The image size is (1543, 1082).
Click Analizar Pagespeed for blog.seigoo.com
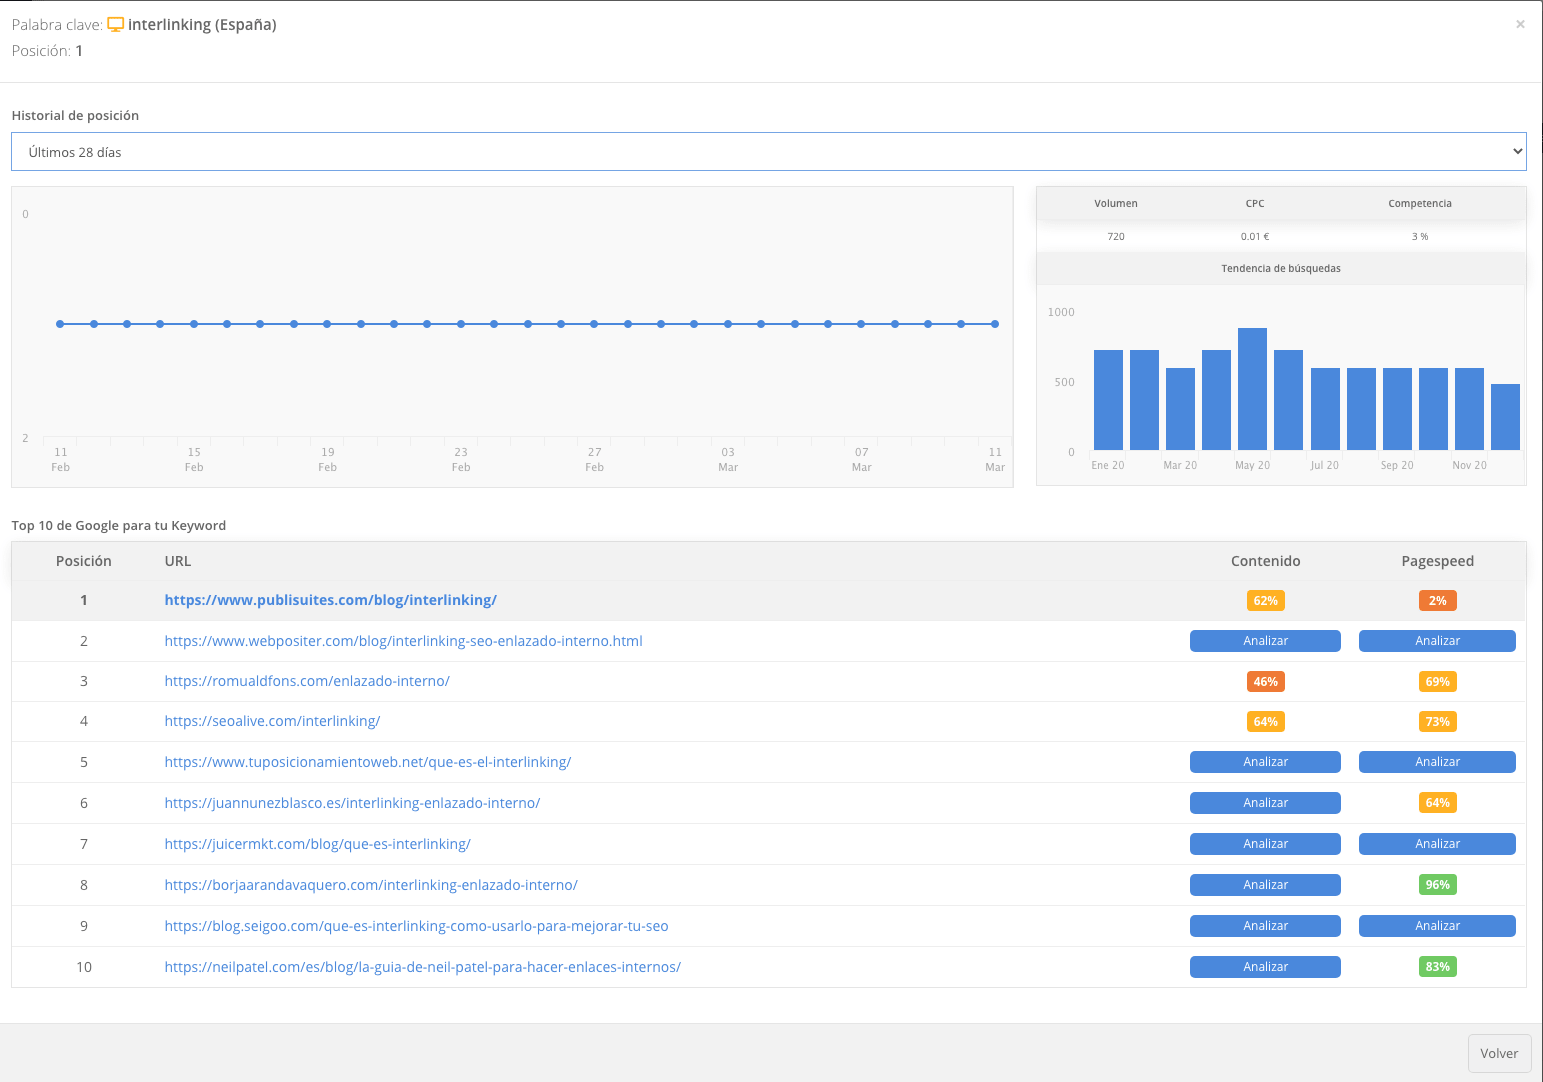1437,925
